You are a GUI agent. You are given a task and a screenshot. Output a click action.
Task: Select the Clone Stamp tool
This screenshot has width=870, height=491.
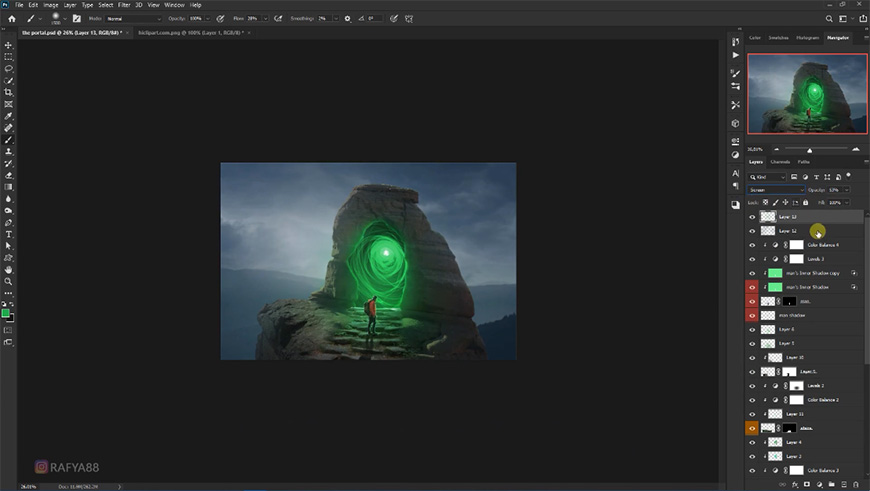pos(8,151)
